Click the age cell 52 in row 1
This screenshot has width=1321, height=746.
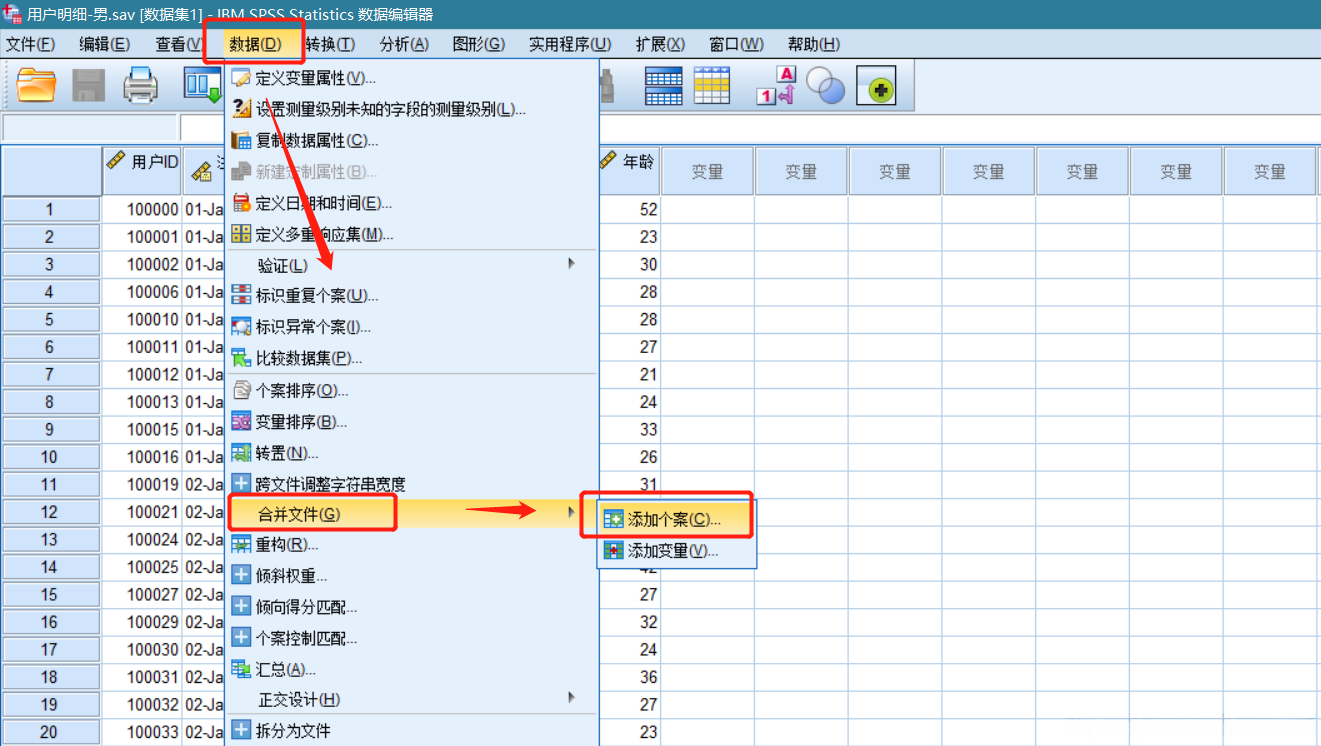(630, 210)
